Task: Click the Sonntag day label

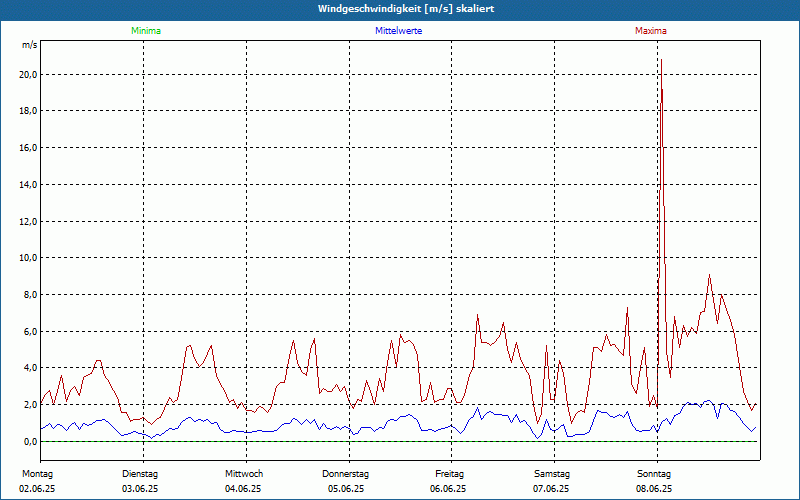Action: 654,474
